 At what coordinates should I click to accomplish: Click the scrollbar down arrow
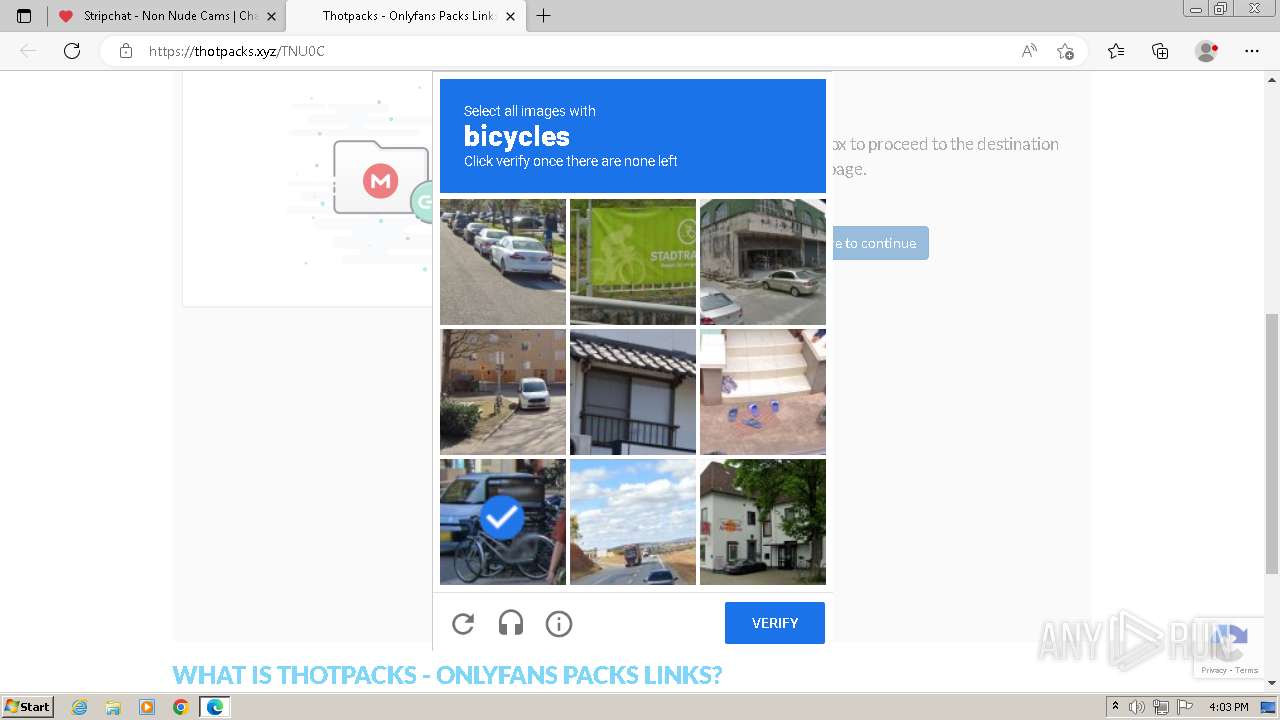click(1272, 683)
